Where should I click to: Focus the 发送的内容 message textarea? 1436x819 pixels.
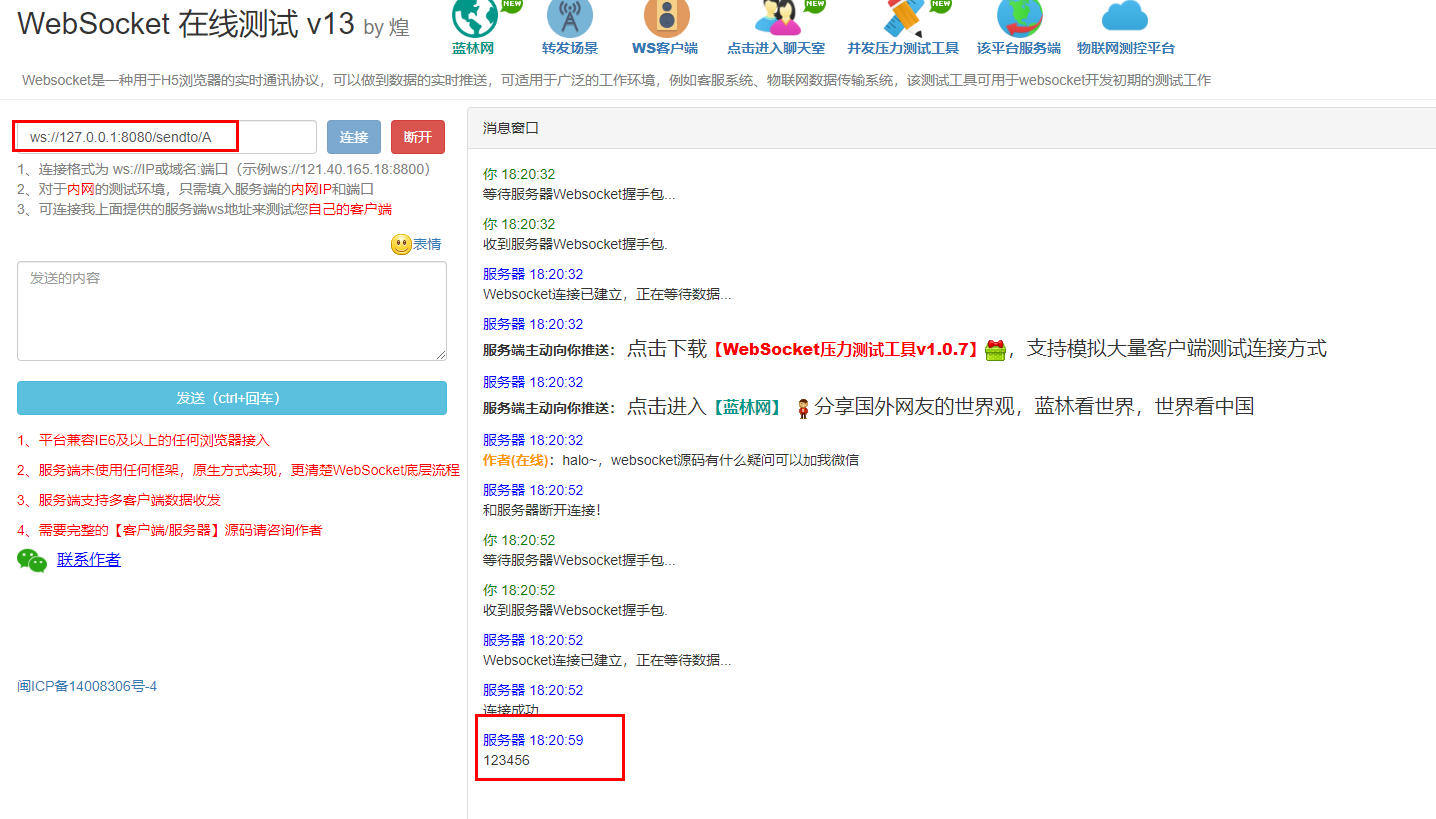(232, 311)
